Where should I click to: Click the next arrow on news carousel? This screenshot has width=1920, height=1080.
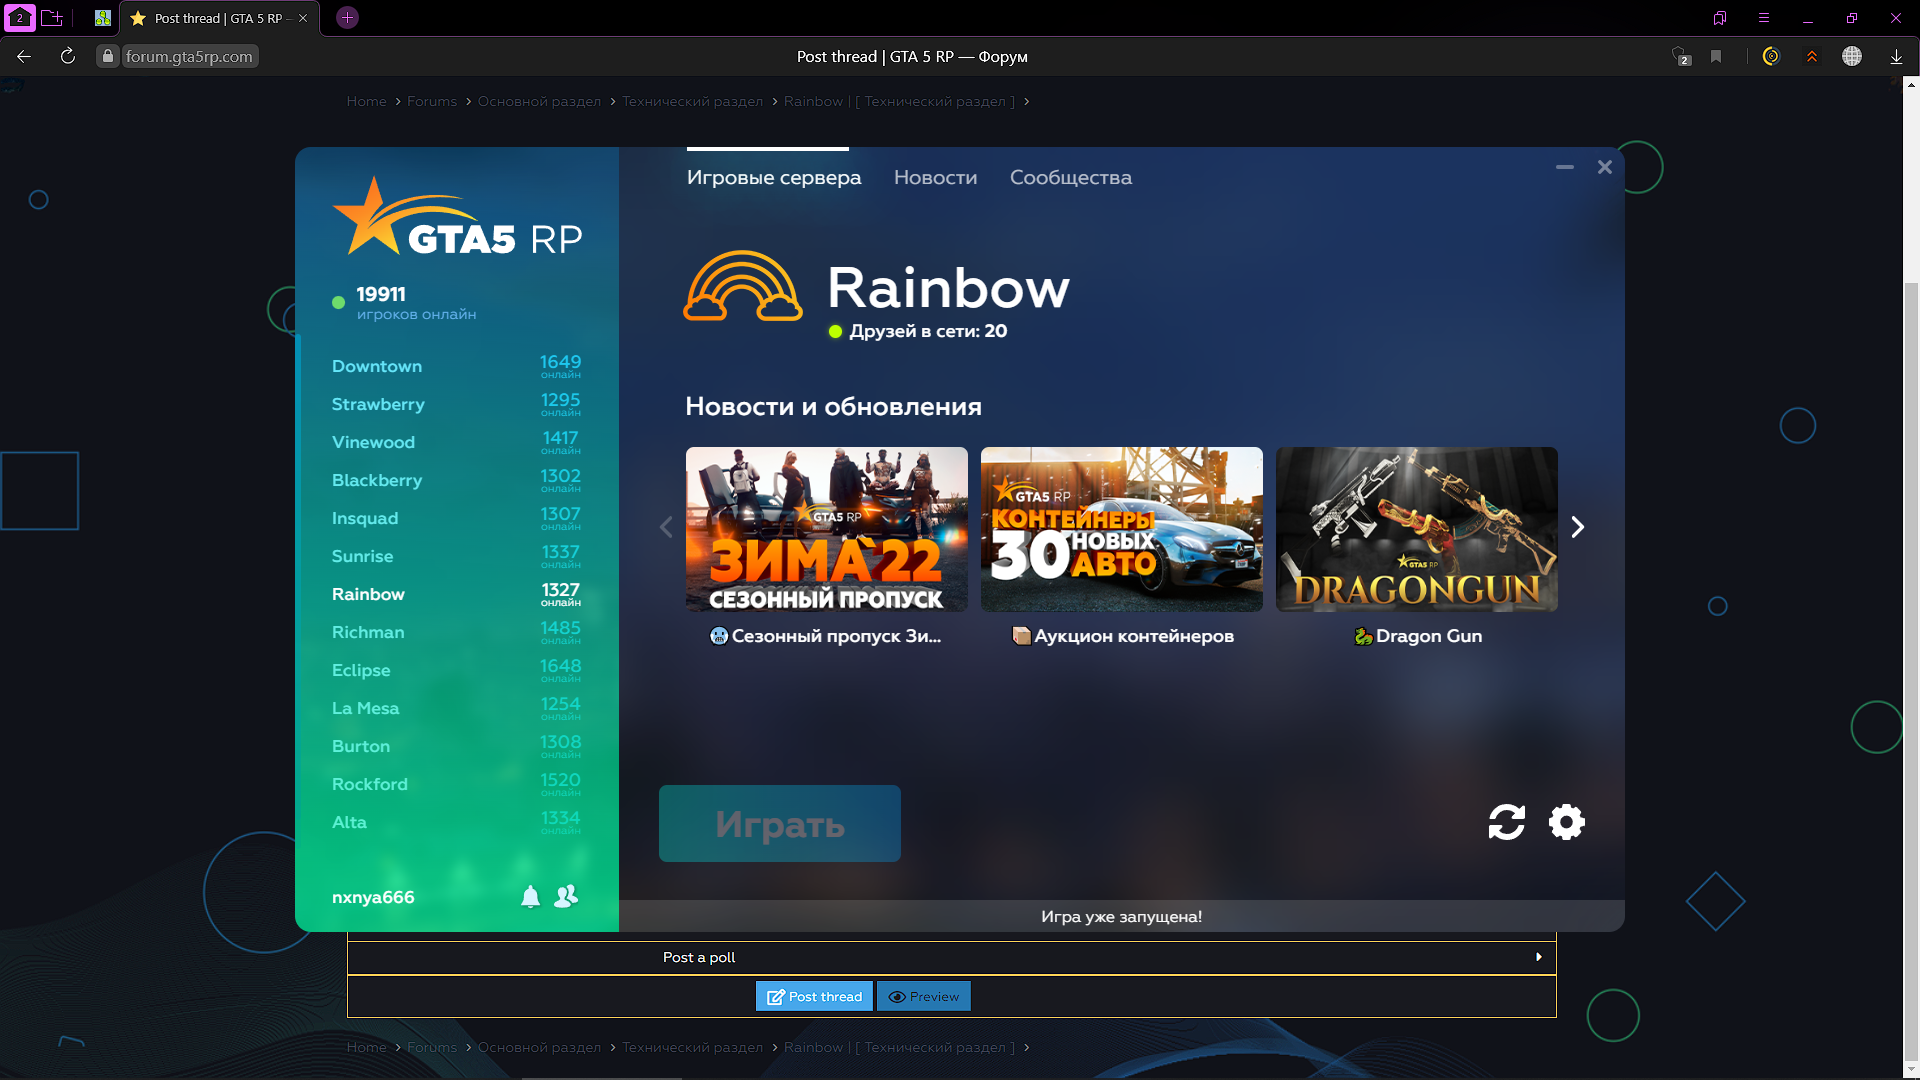coord(1578,526)
